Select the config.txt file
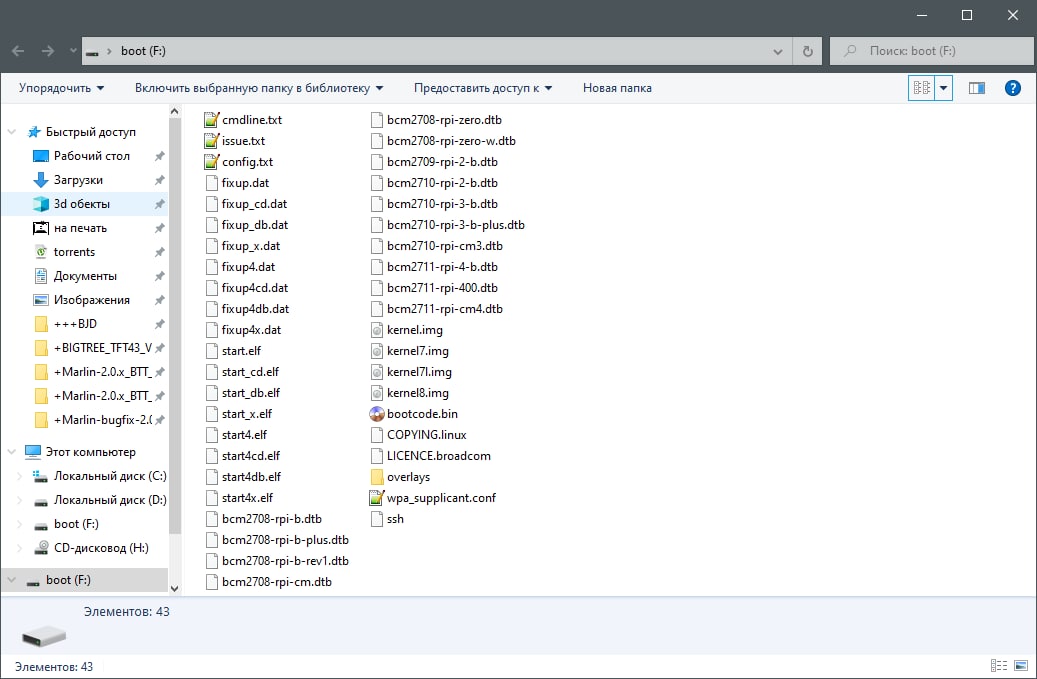This screenshot has height=679, width=1037. pos(246,162)
